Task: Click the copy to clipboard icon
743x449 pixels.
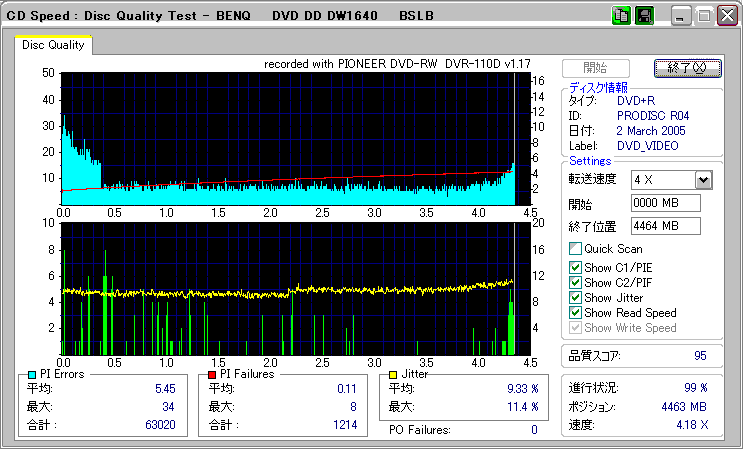Action: [621, 15]
